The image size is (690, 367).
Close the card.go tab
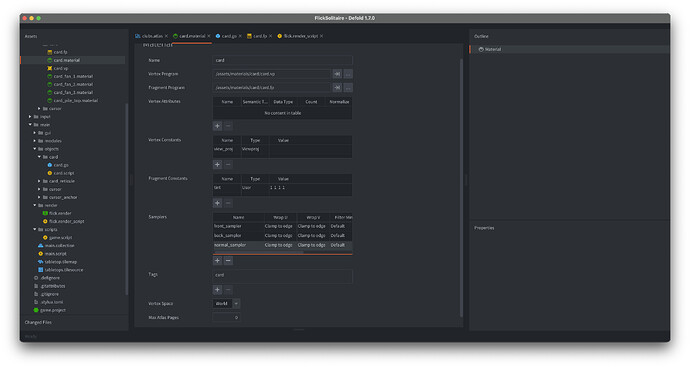click(240, 36)
